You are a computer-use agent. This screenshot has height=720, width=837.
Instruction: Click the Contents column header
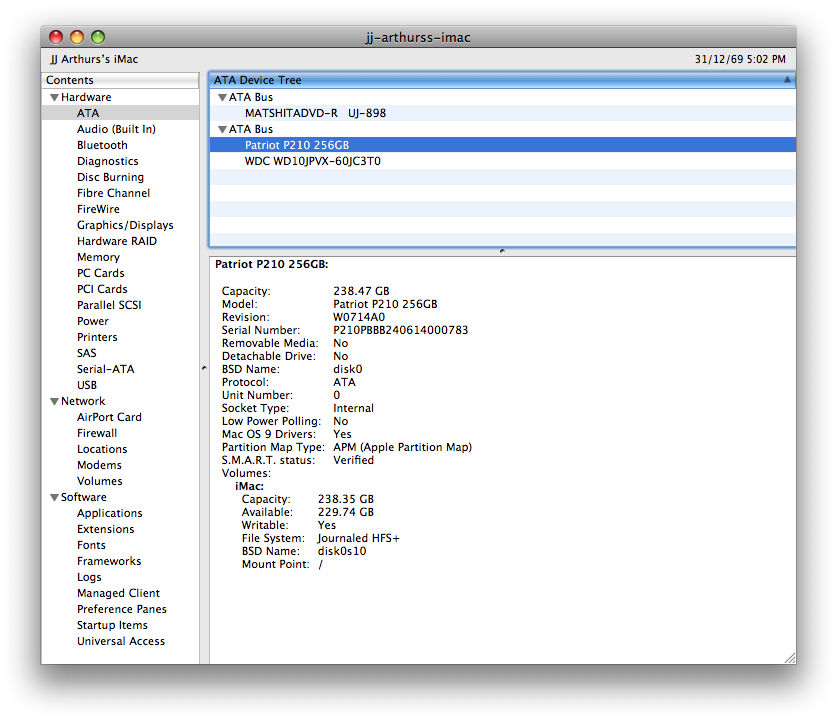pyautogui.click(x=120, y=80)
